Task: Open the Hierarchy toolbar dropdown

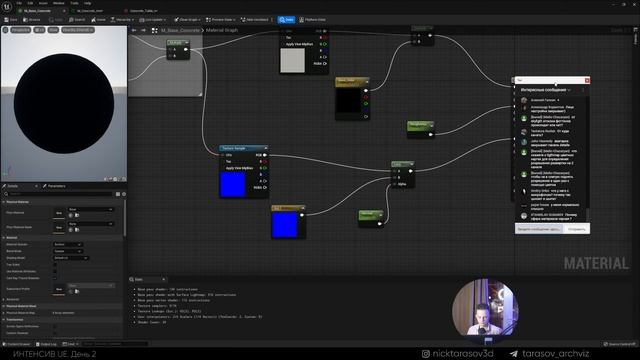Action: 122,20
